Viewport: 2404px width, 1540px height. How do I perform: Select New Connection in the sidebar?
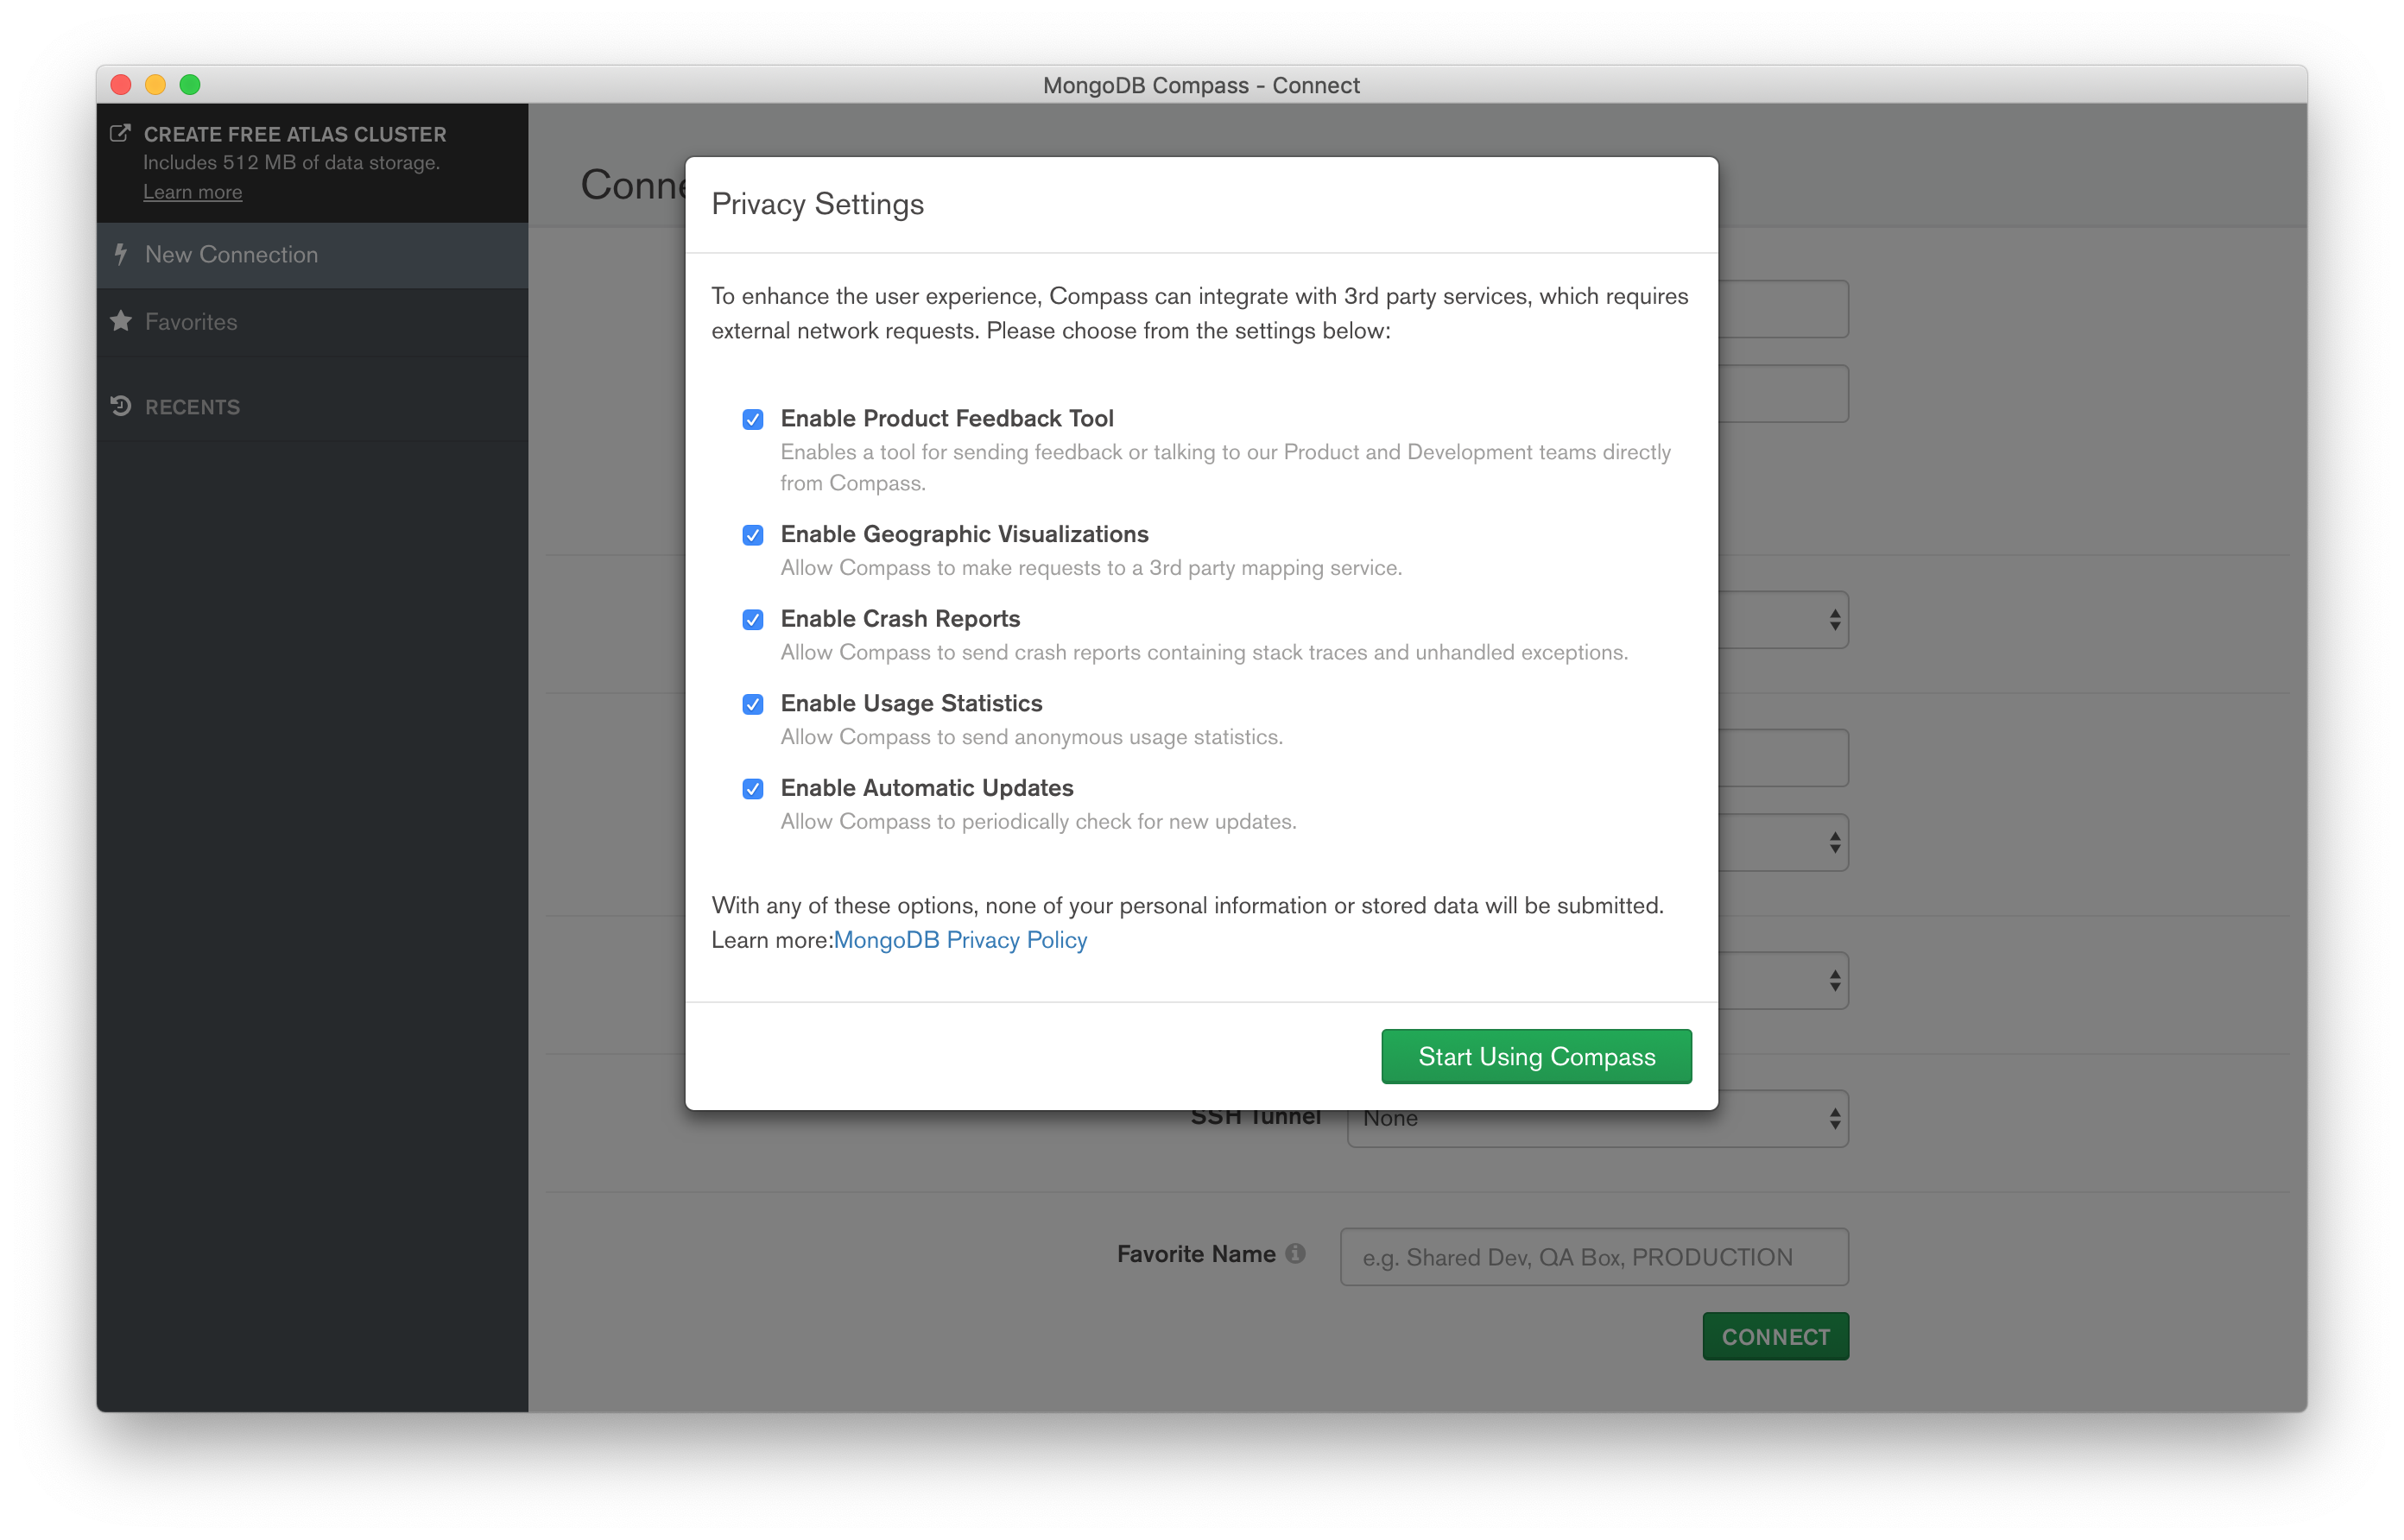coord(232,255)
